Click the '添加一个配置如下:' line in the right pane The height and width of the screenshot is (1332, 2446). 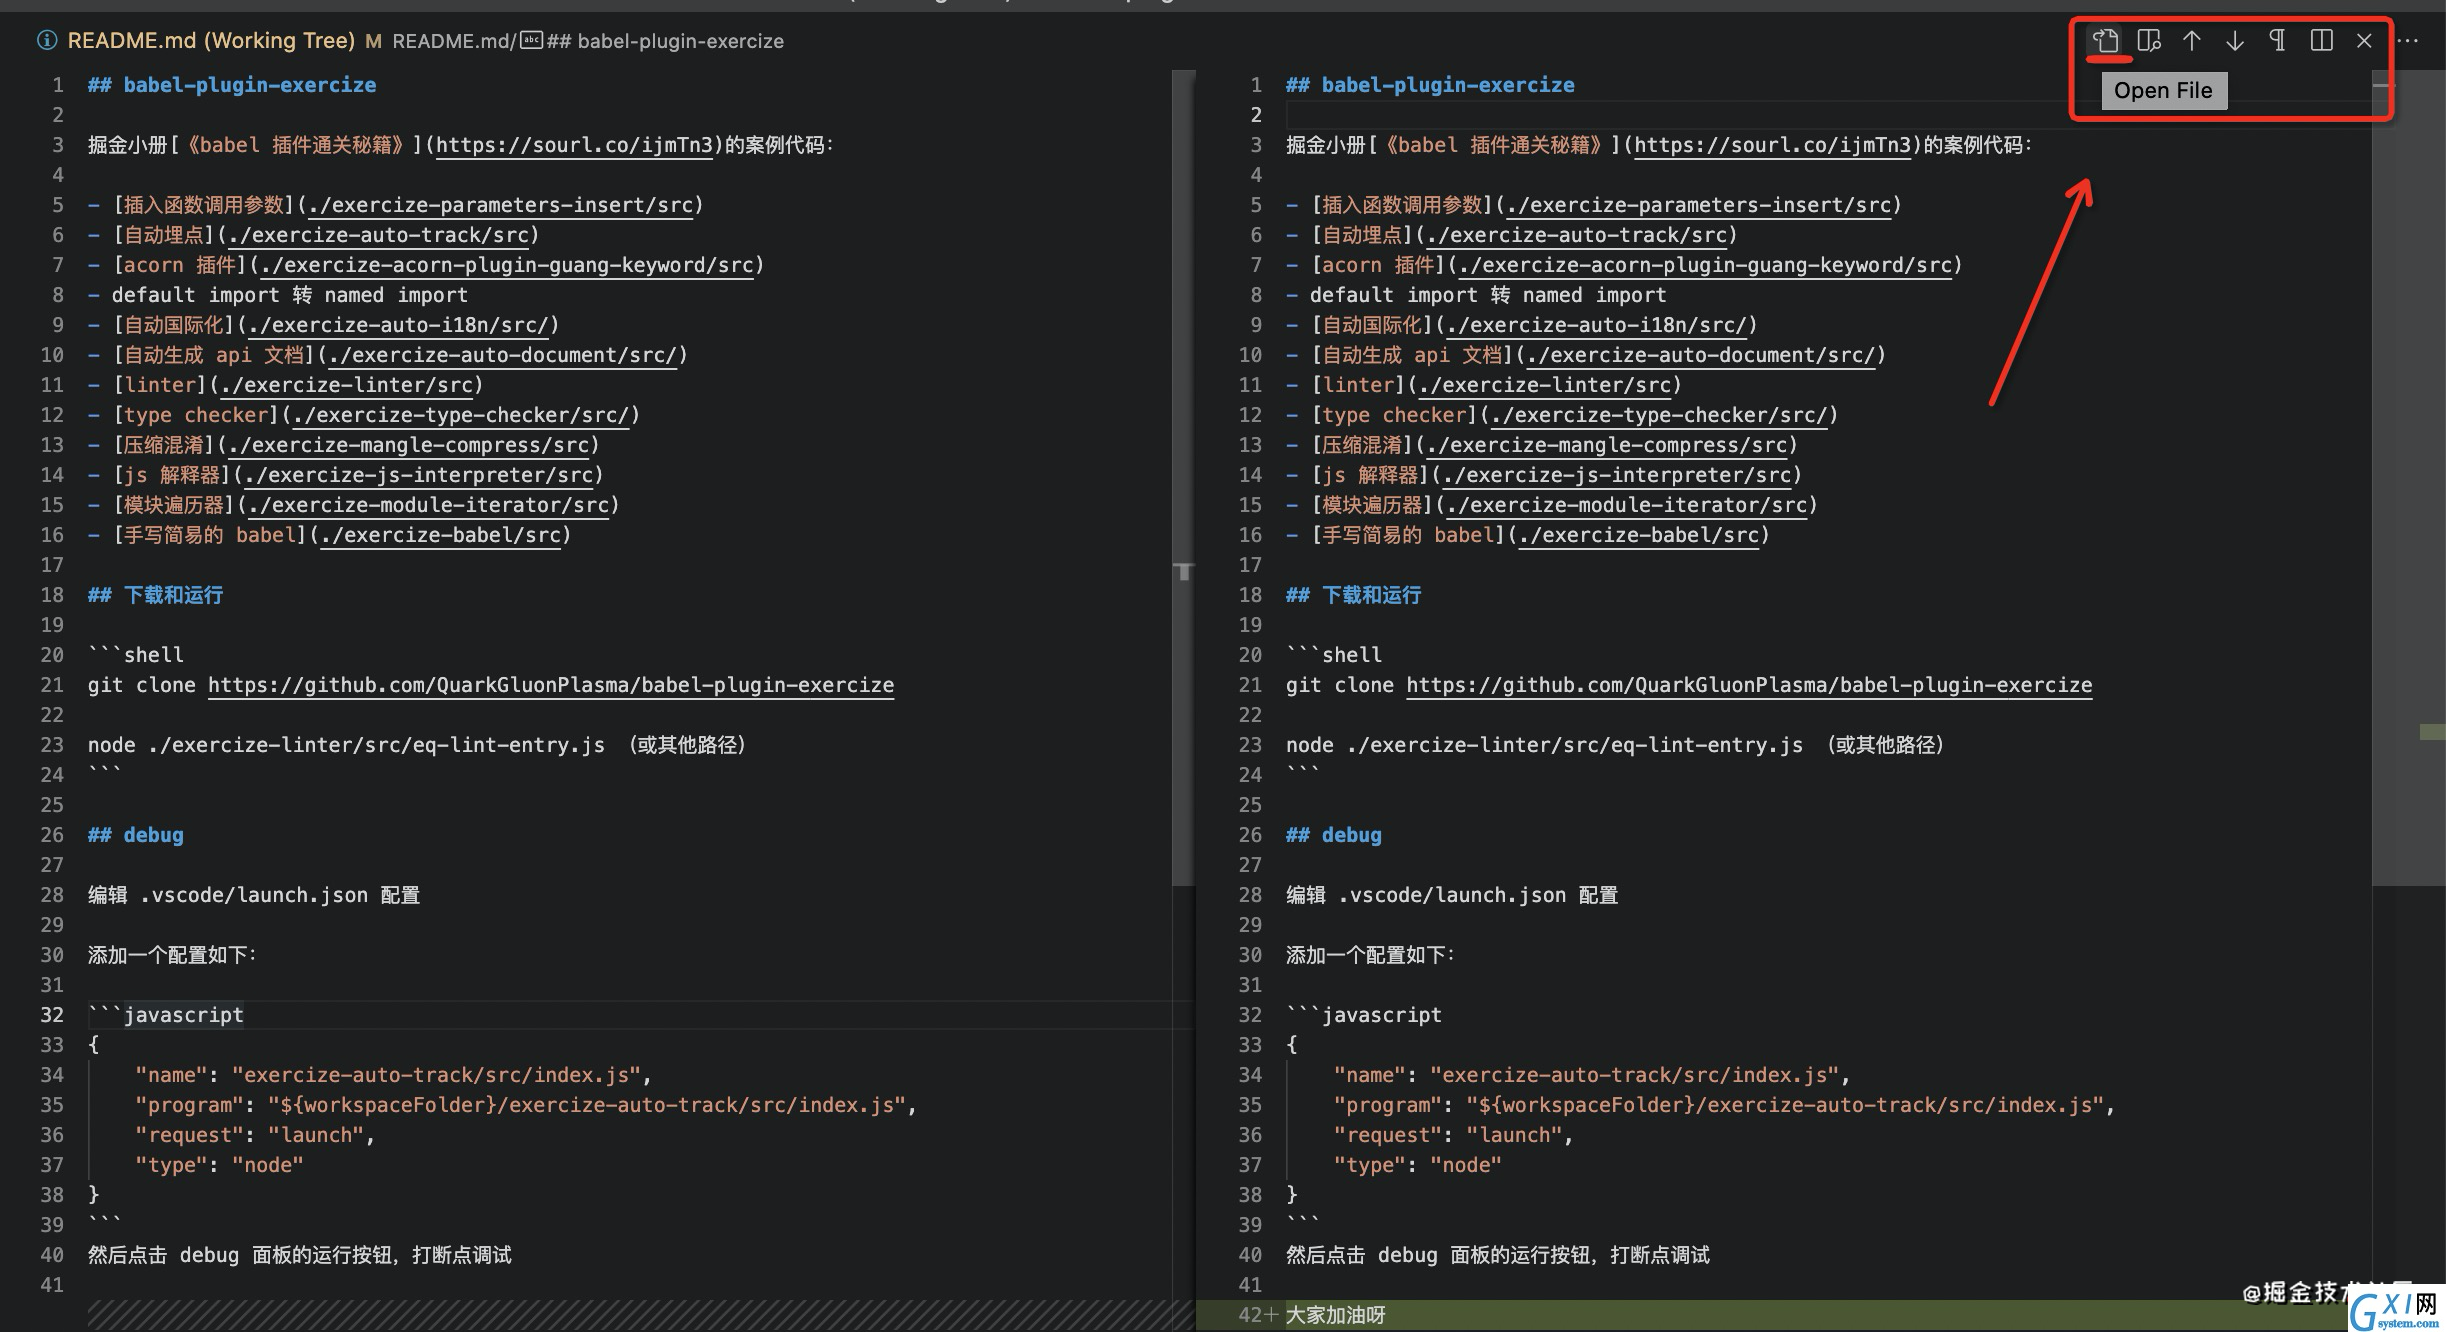[x=1370, y=955]
